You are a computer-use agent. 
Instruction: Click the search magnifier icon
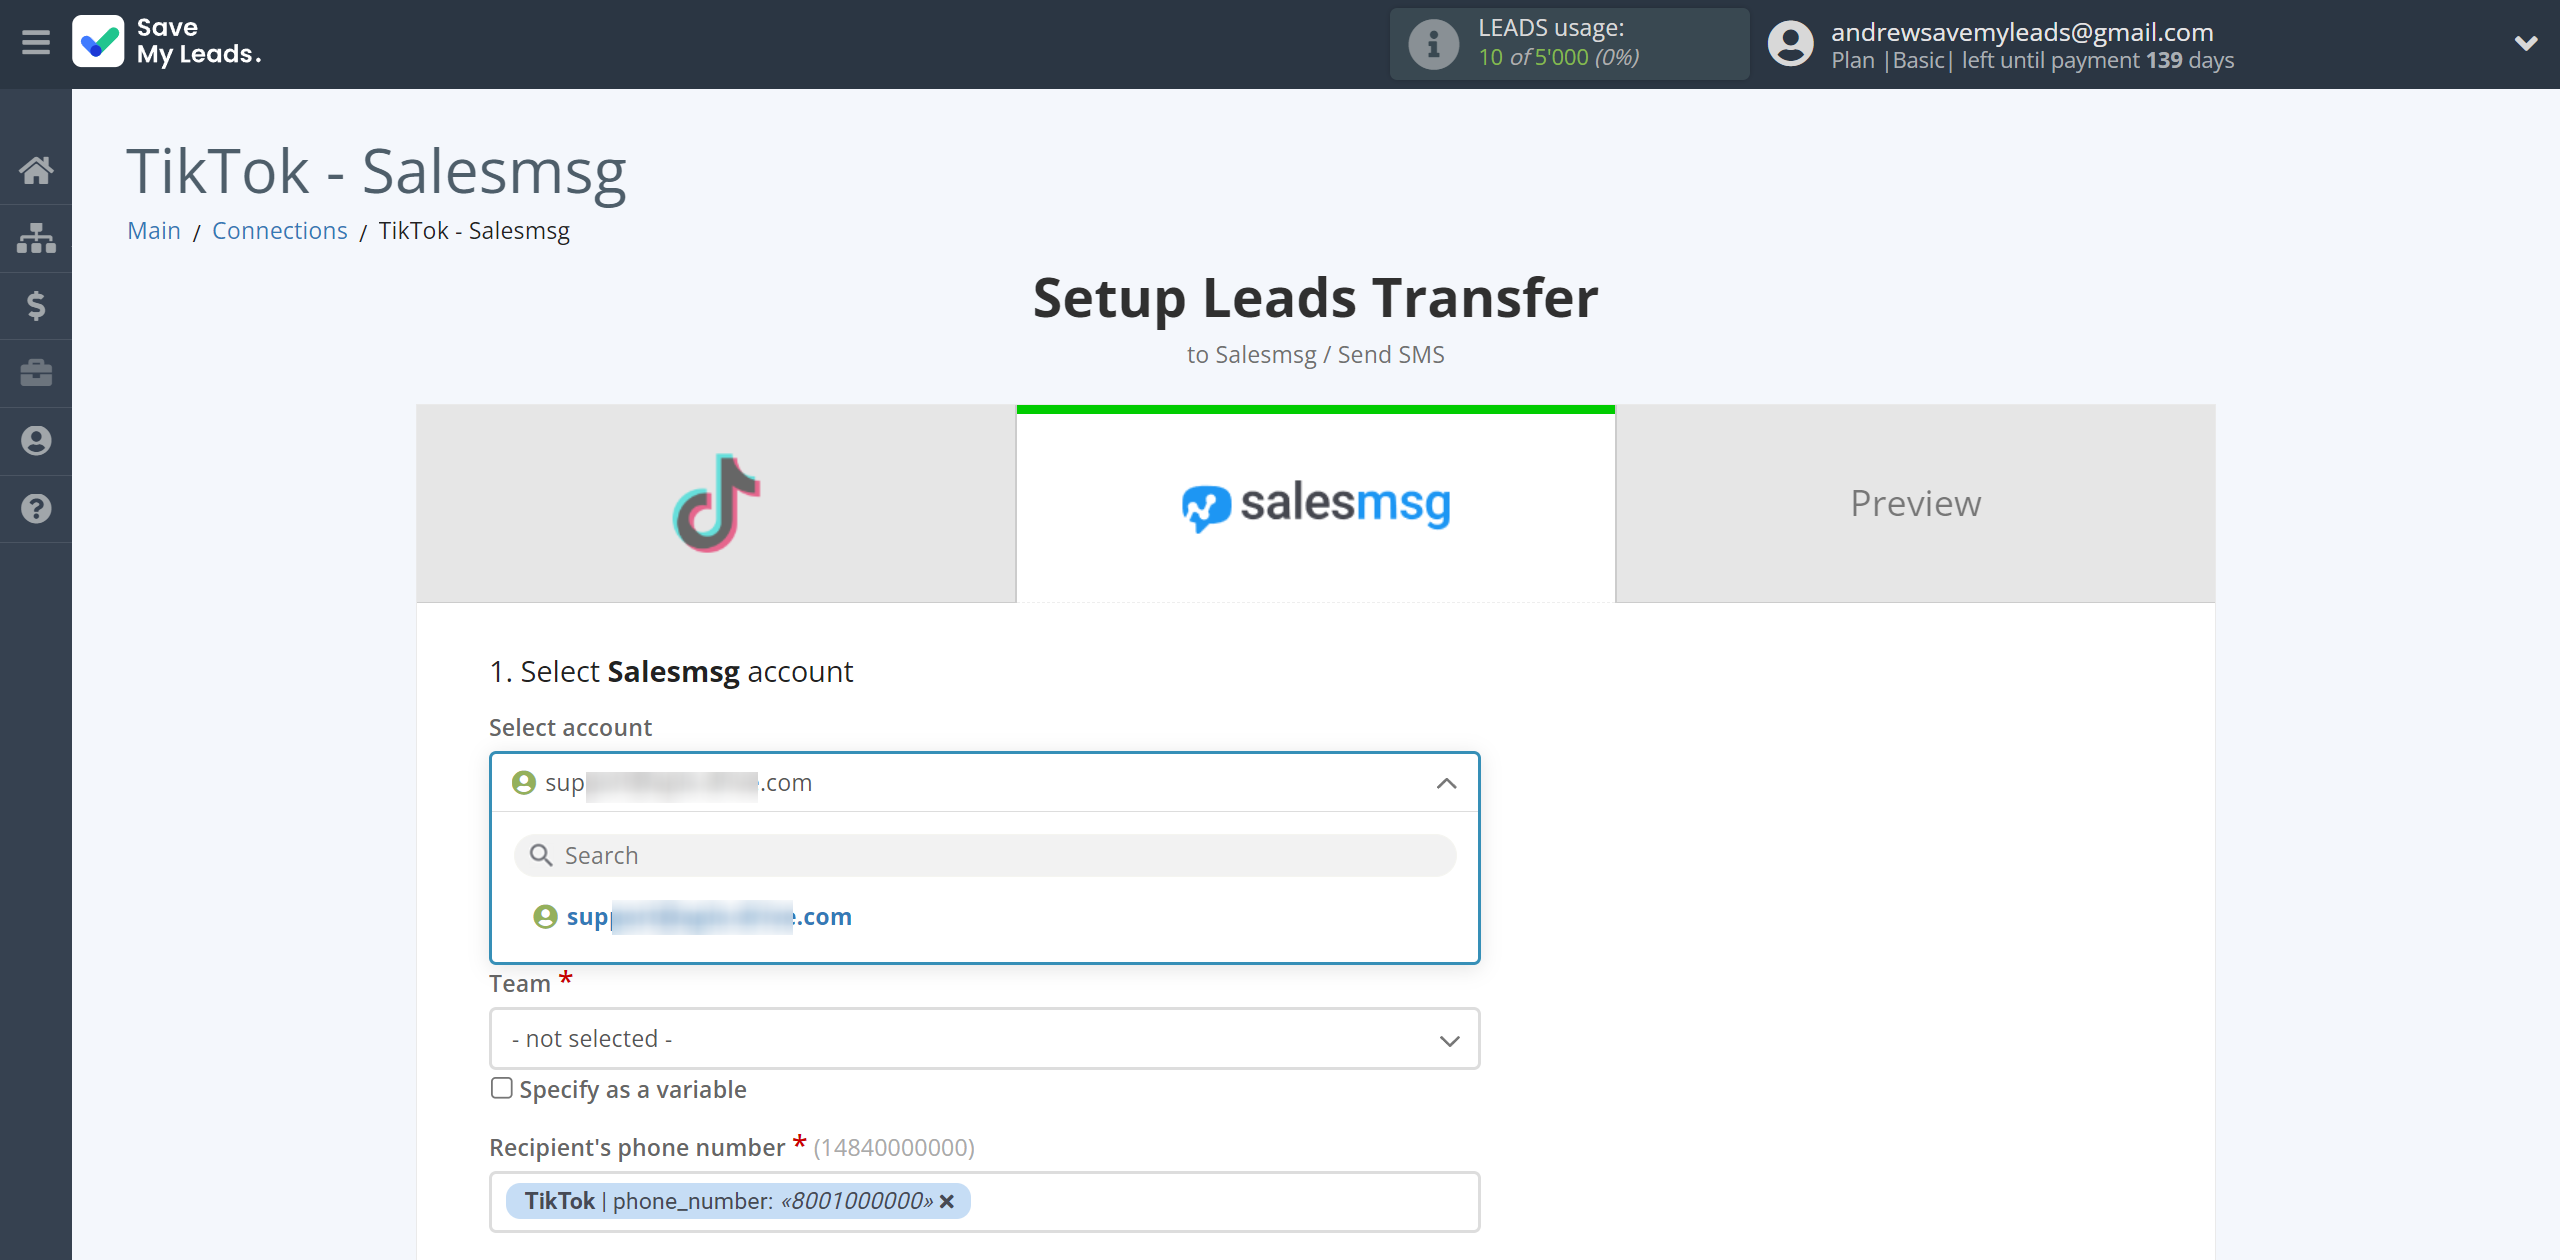point(541,856)
